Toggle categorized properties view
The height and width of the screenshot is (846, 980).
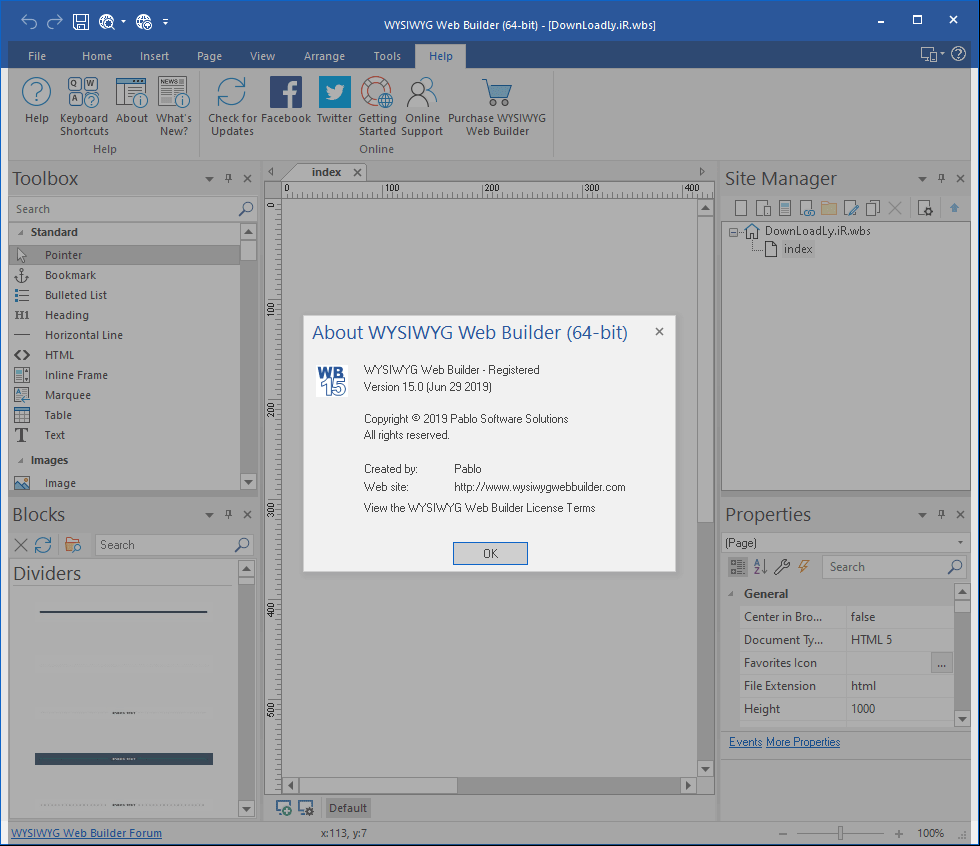point(738,567)
